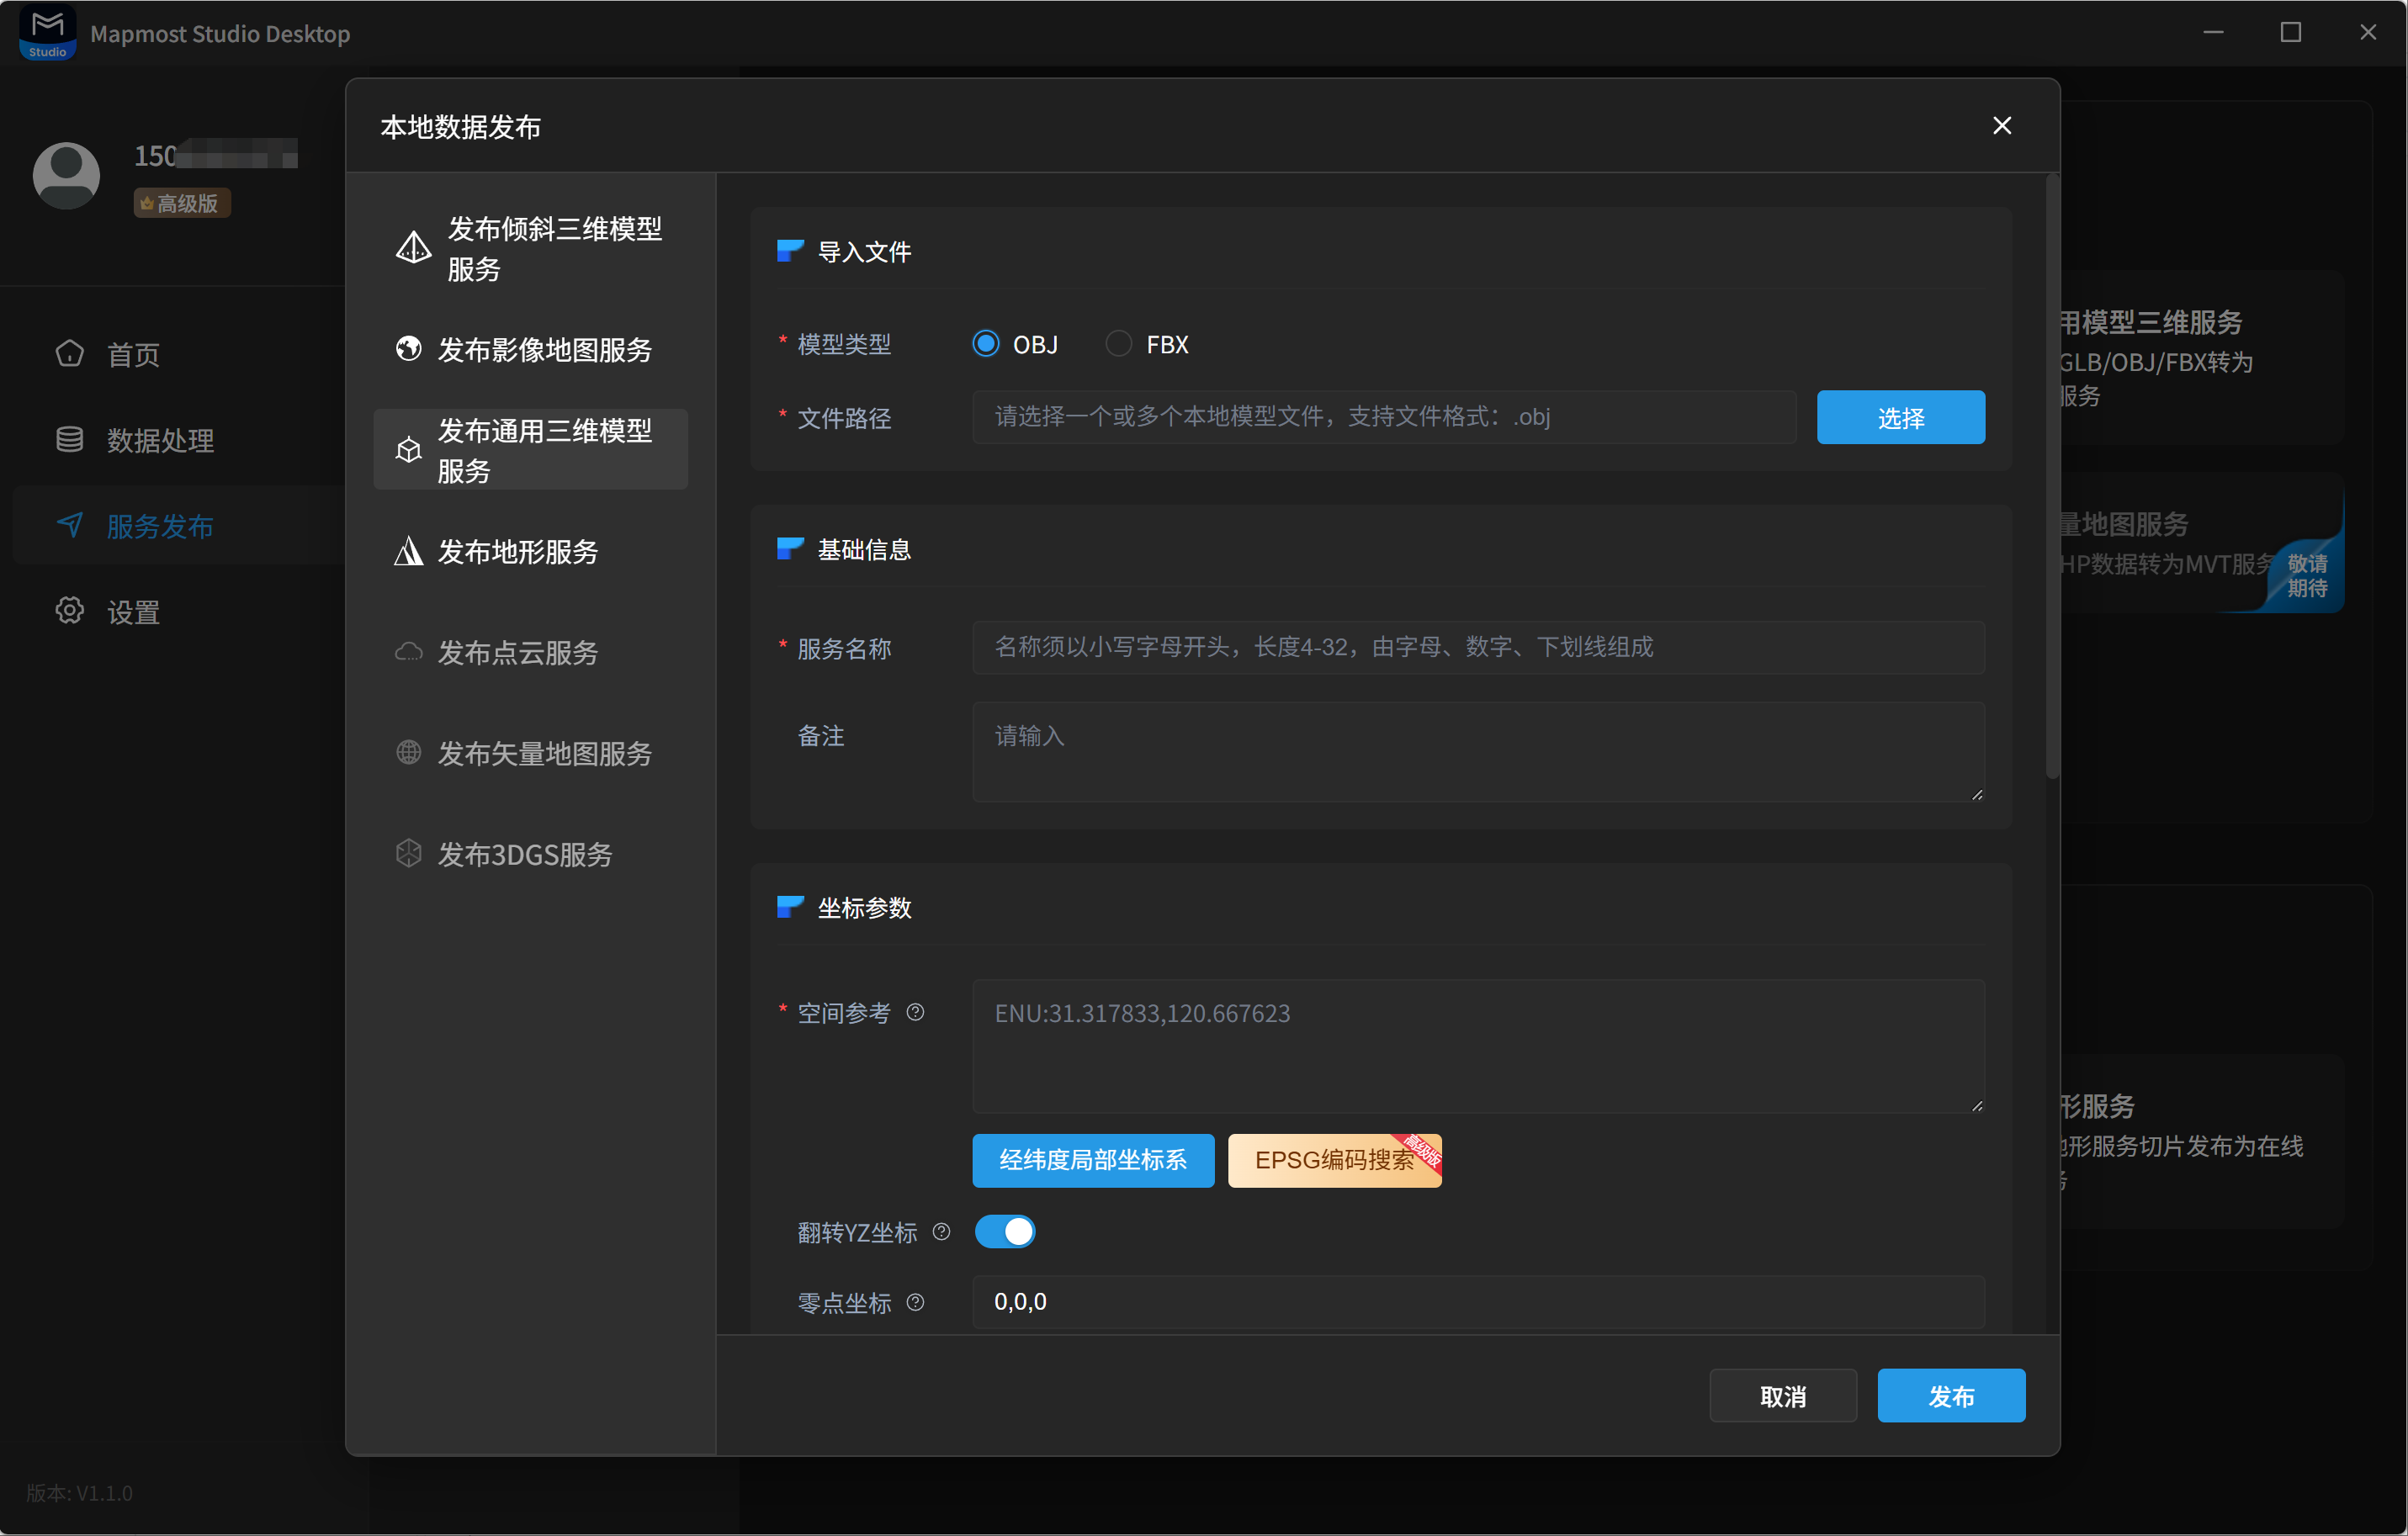The height and width of the screenshot is (1536, 2408).
Task: Click the terrain service mountain icon
Action: click(x=408, y=551)
